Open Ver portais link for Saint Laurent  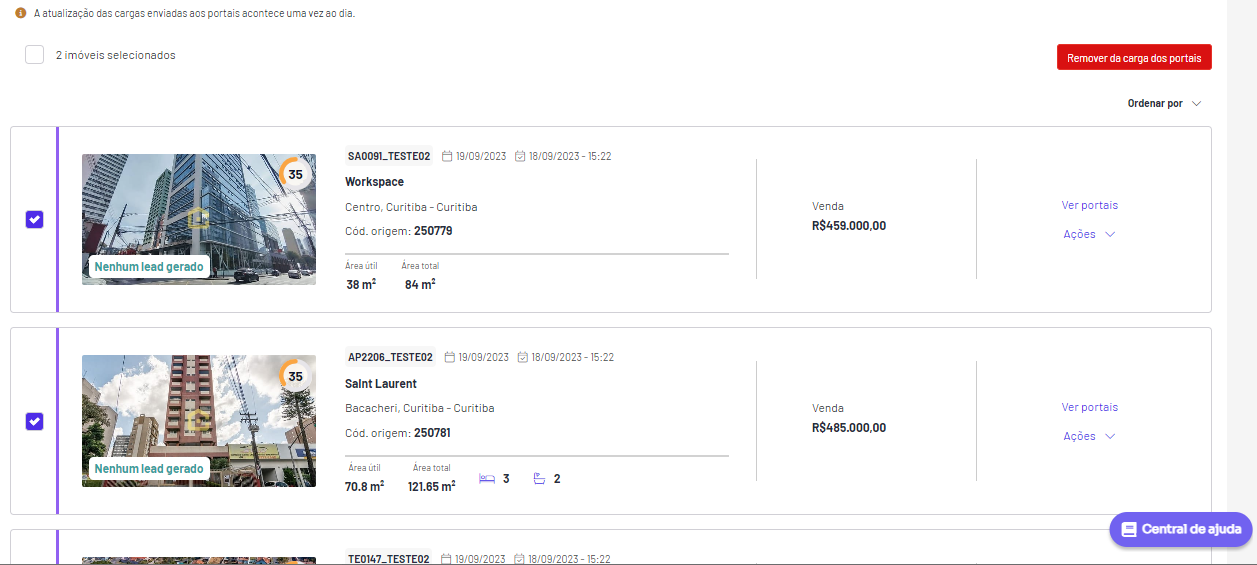click(x=1090, y=407)
